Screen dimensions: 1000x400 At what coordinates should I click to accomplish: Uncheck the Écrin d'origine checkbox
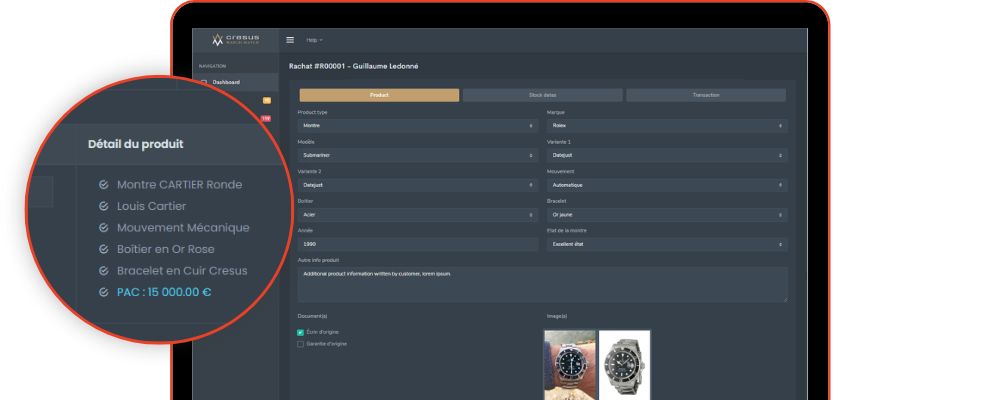pos(300,332)
